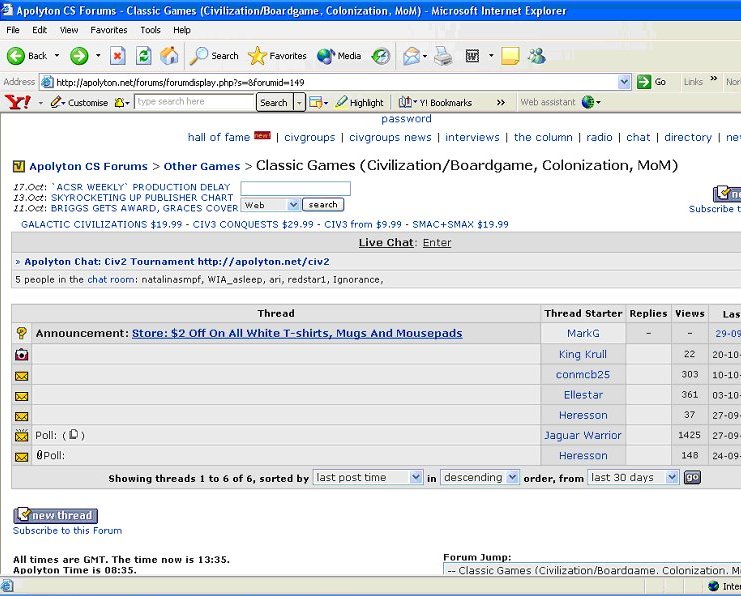741x596 pixels.
Task: Open the 'descending' order dropdown
Action: click(x=479, y=478)
